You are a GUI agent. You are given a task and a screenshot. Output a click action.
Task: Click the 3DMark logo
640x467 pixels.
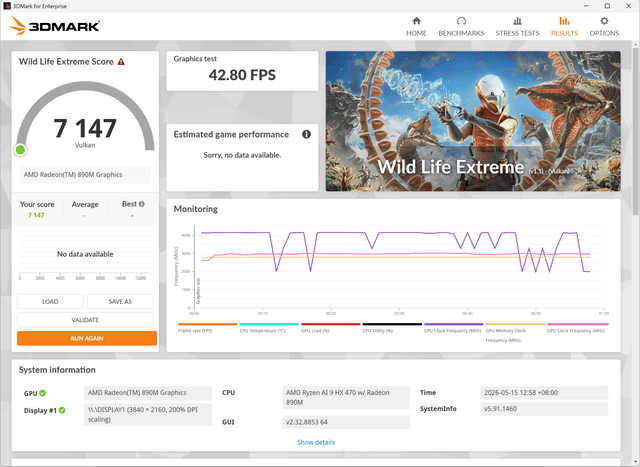click(x=54, y=26)
